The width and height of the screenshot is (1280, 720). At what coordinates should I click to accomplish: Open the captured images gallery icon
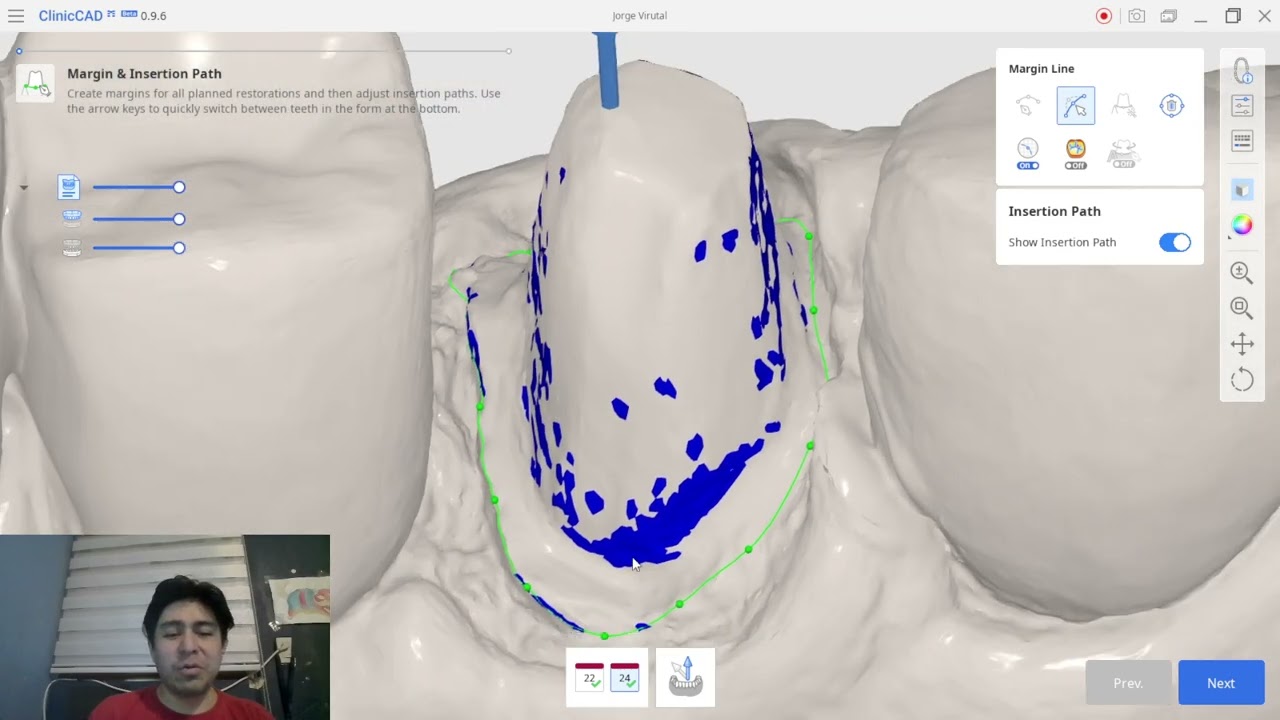point(1169,16)
